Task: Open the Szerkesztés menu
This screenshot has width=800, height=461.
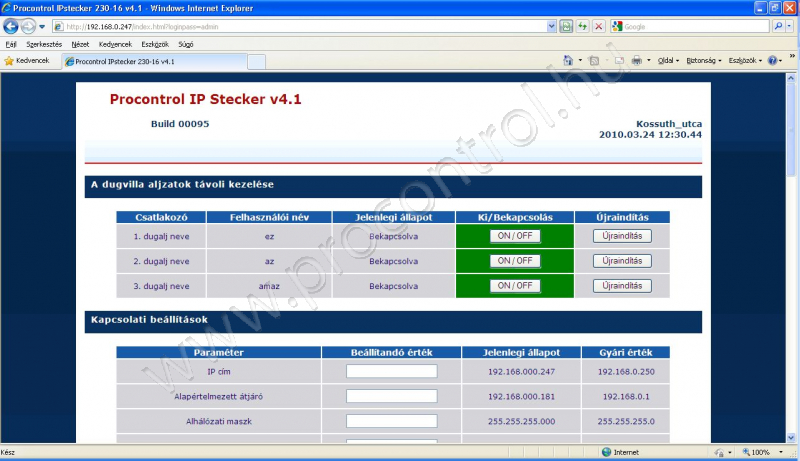Action: tap(44, 44)
